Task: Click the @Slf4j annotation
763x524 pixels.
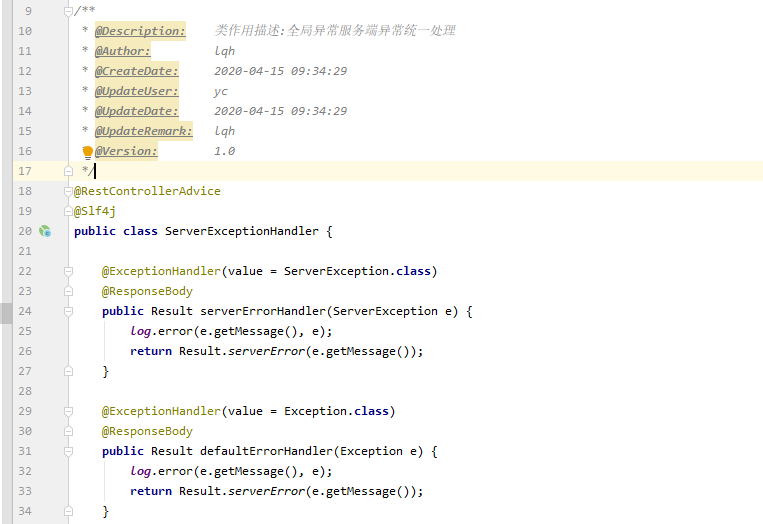Action: tap(94, 211)
